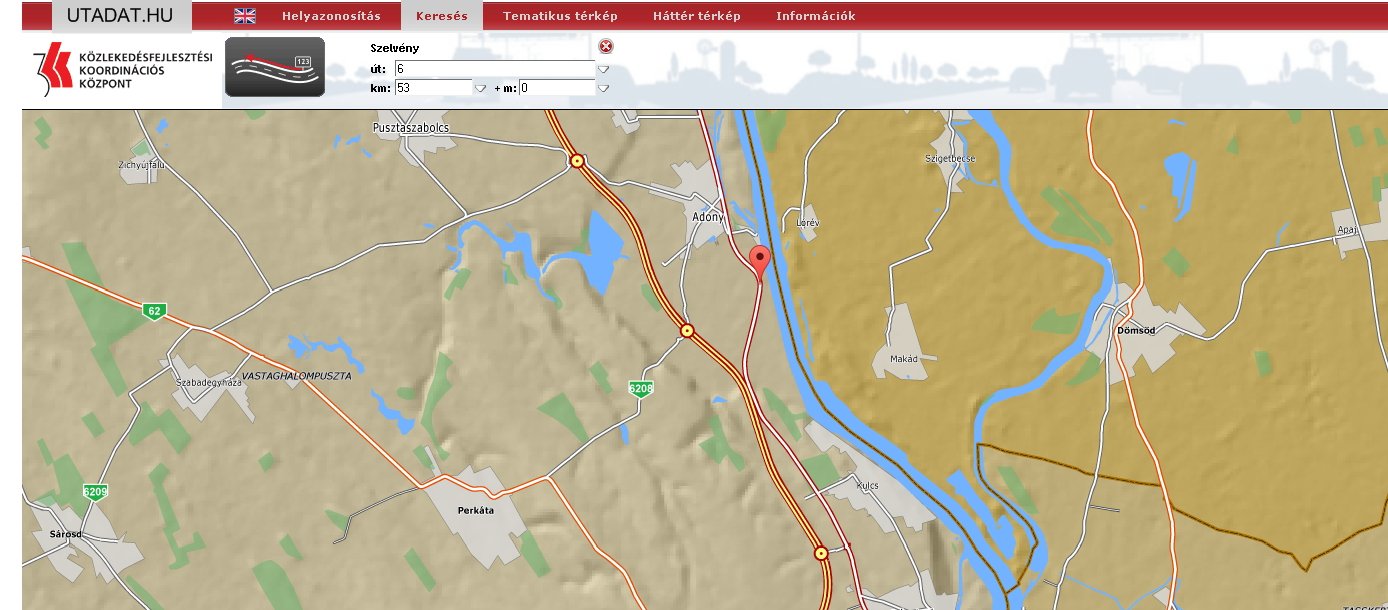Click the road 6209 shield marker
Screen dimensions: 1388x610
pyautogui.click(x=96, y=492)
